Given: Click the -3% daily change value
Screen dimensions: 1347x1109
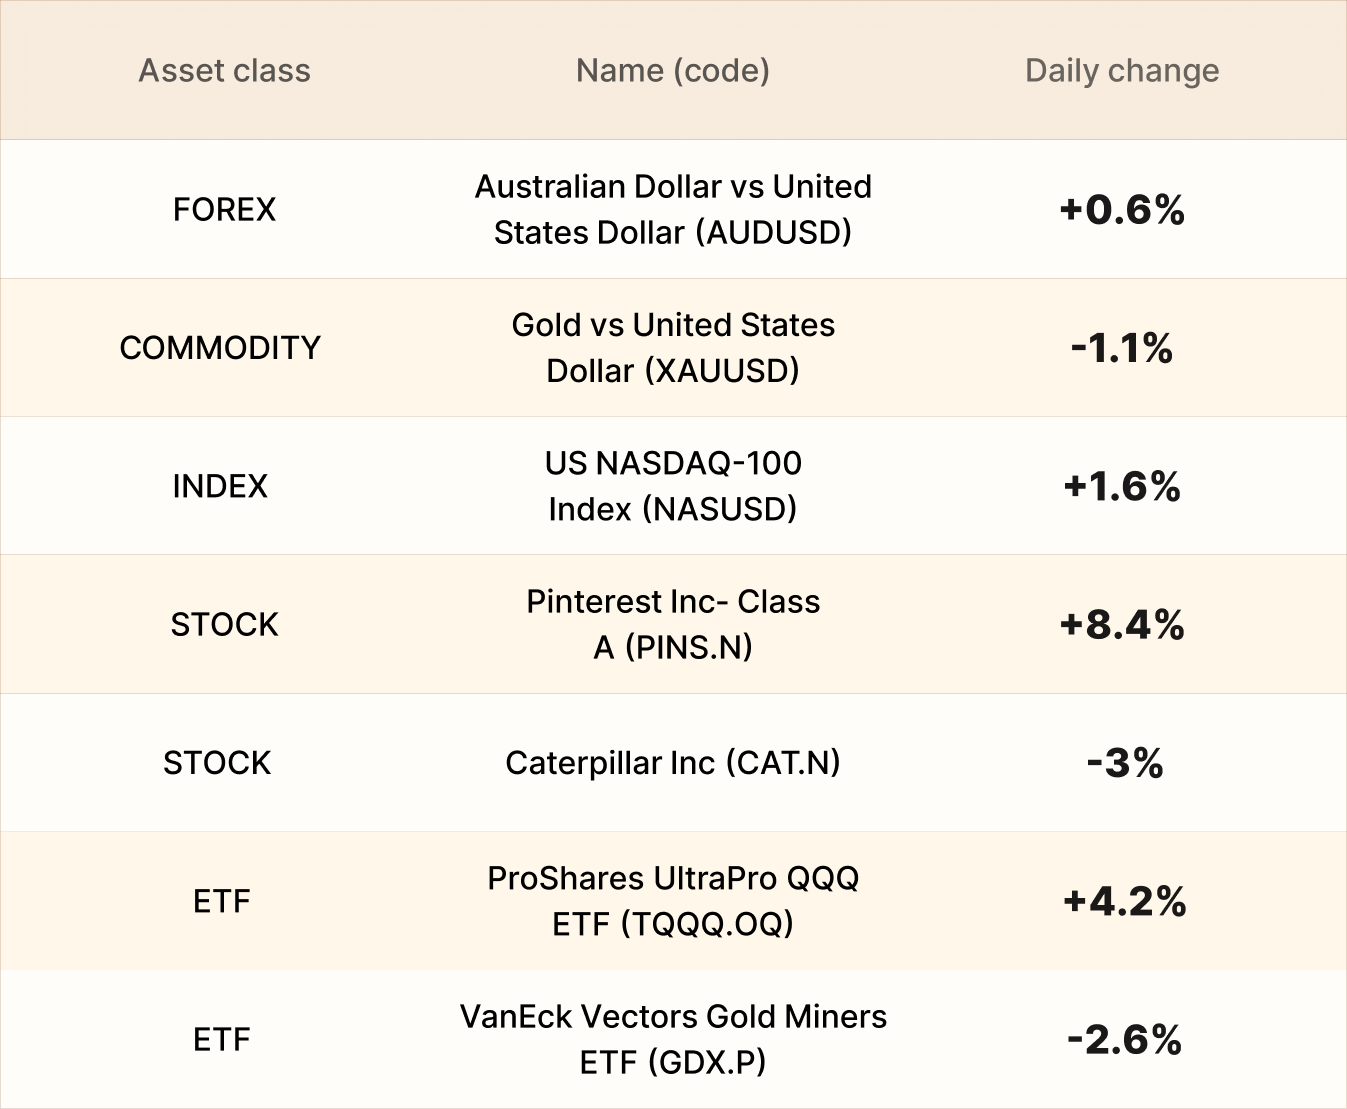Looking at the screenshot, I should click(1125, 763).
